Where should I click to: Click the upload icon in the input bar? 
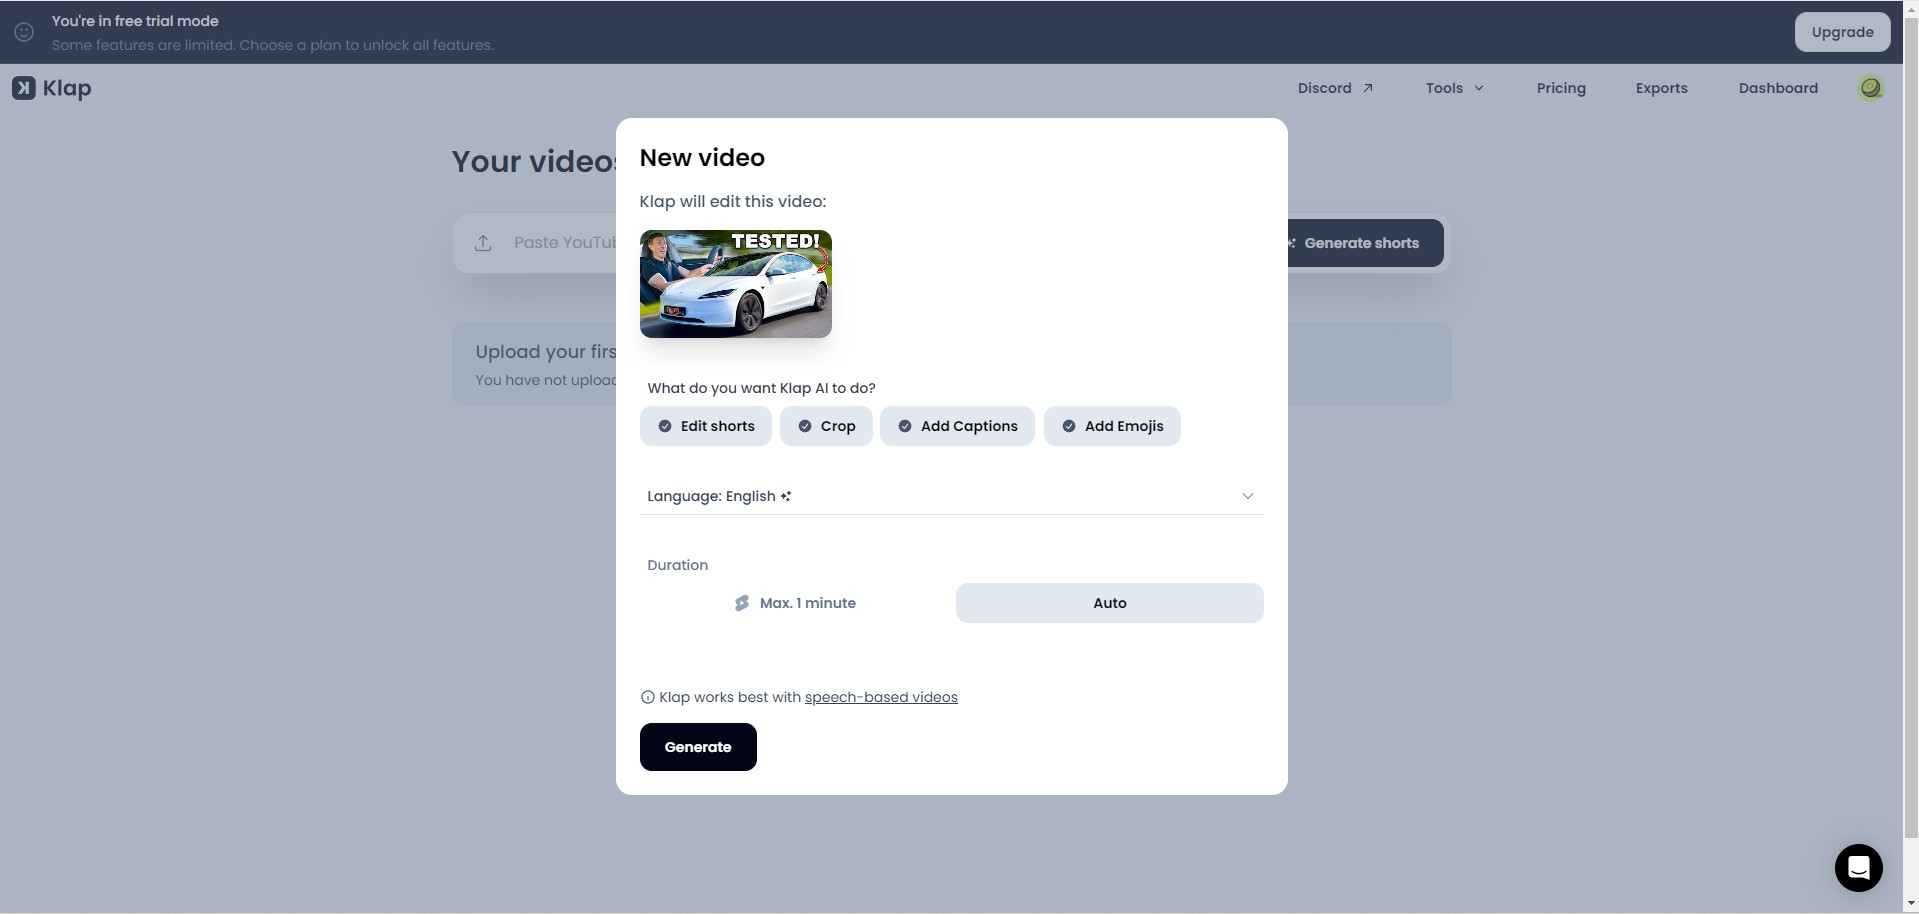pos(483,243)
